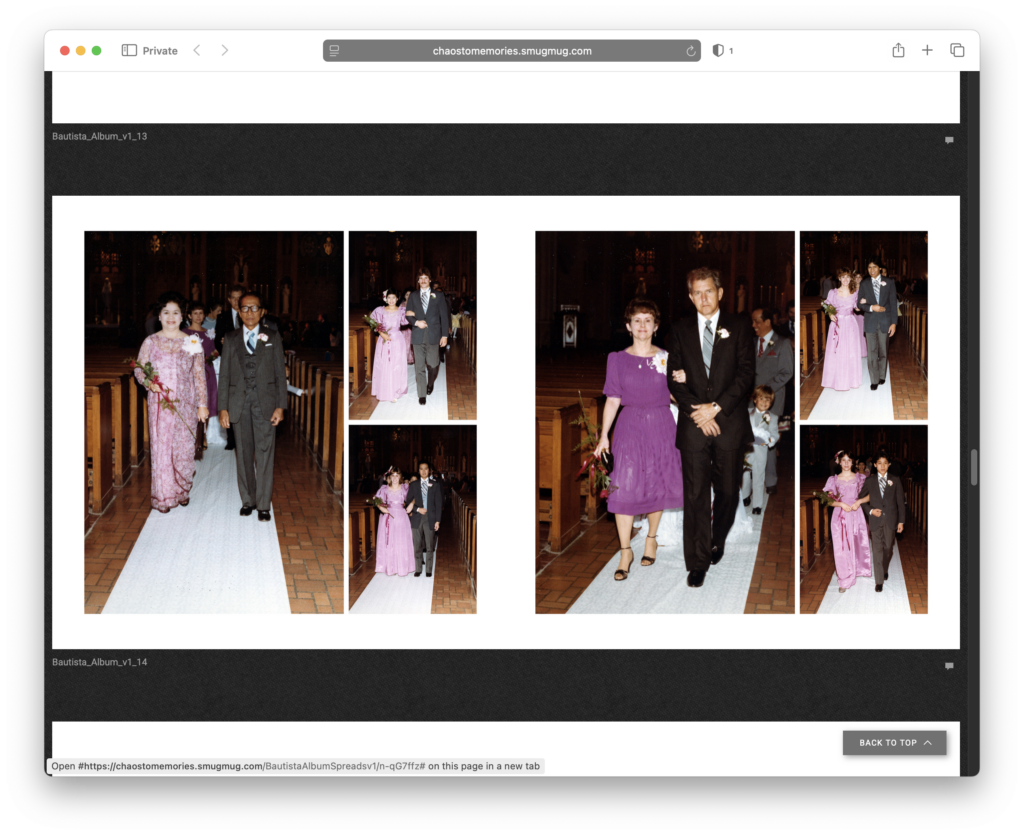Click the chaostomemories.smugmug.com address field

tap(511, 51)
